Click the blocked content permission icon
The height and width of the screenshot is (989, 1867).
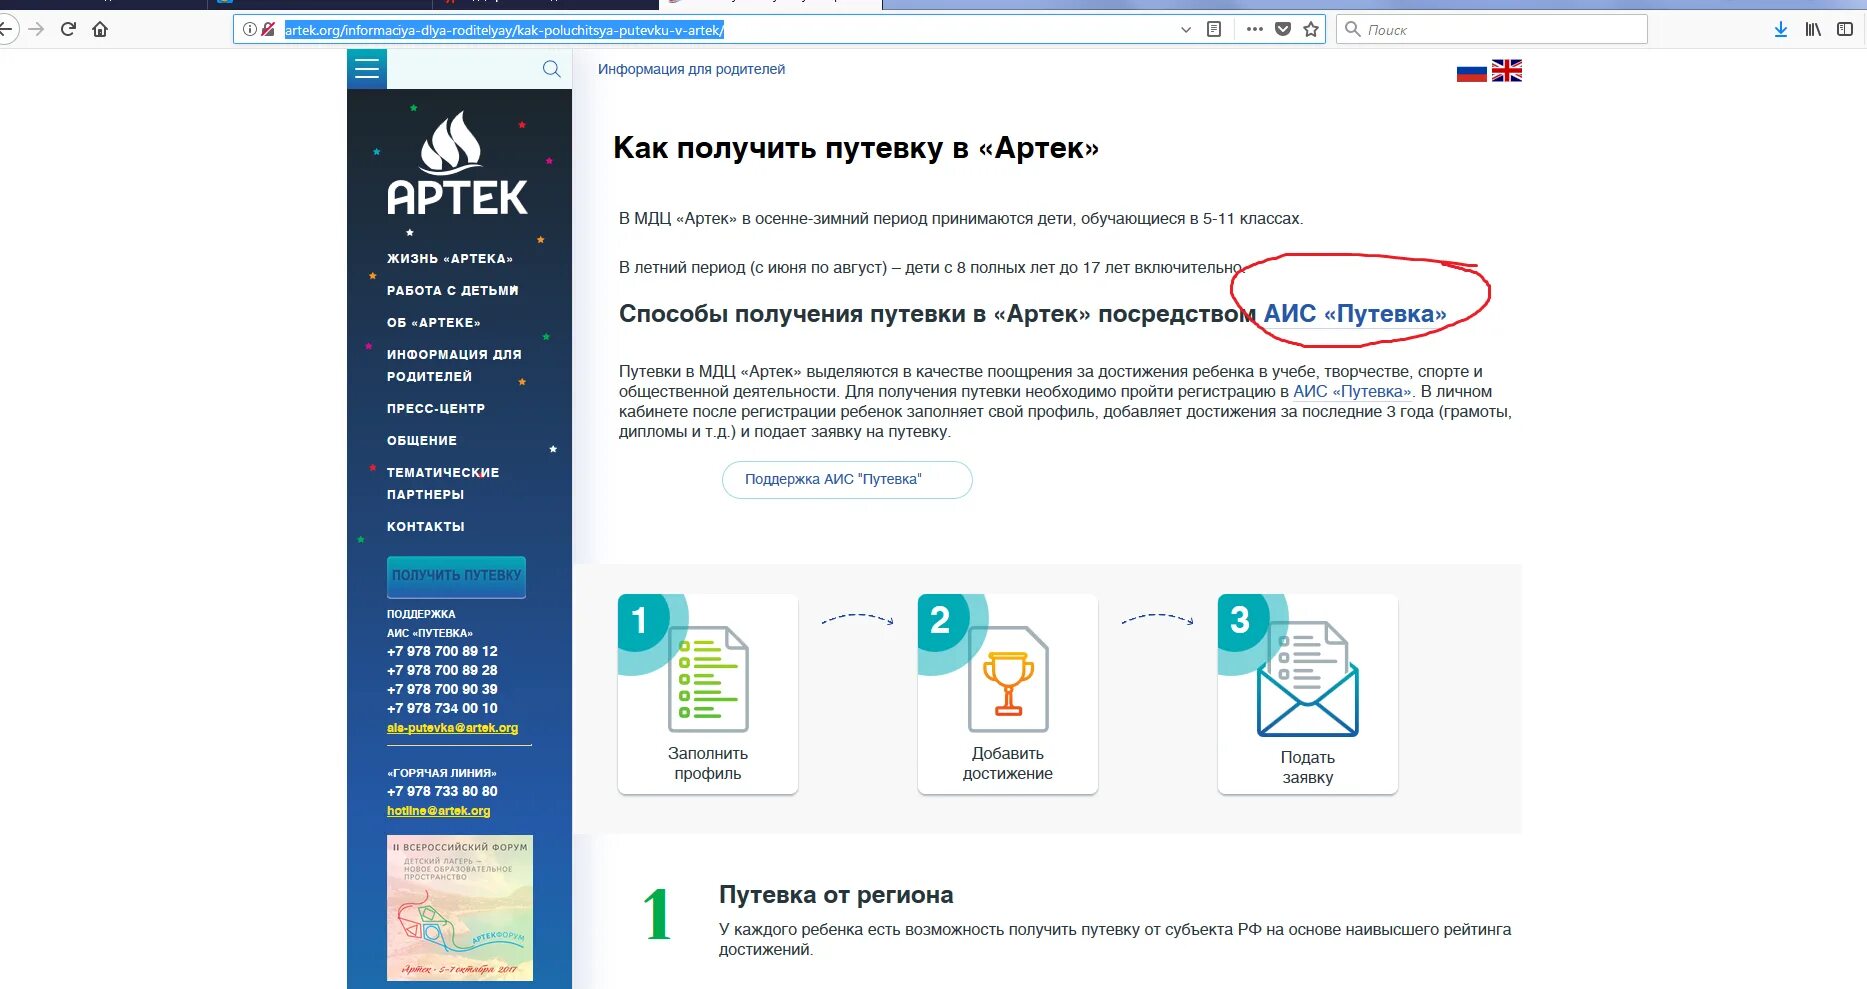click(268, 30)
